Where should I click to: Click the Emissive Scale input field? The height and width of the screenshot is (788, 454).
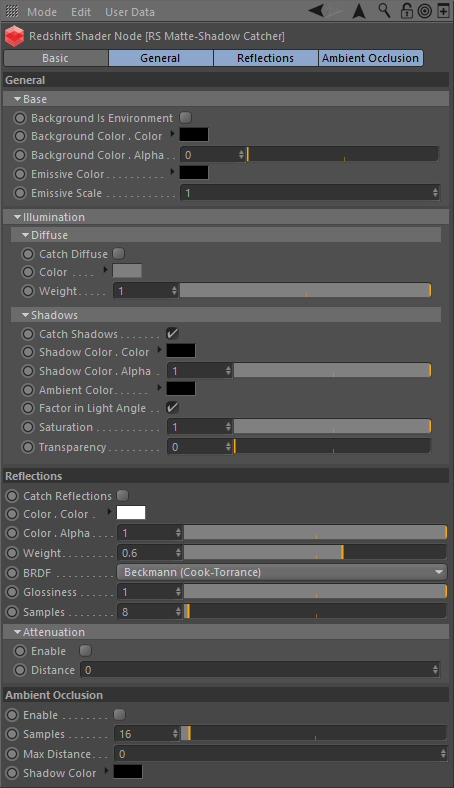pyautogui.click(x=310, y=193)
